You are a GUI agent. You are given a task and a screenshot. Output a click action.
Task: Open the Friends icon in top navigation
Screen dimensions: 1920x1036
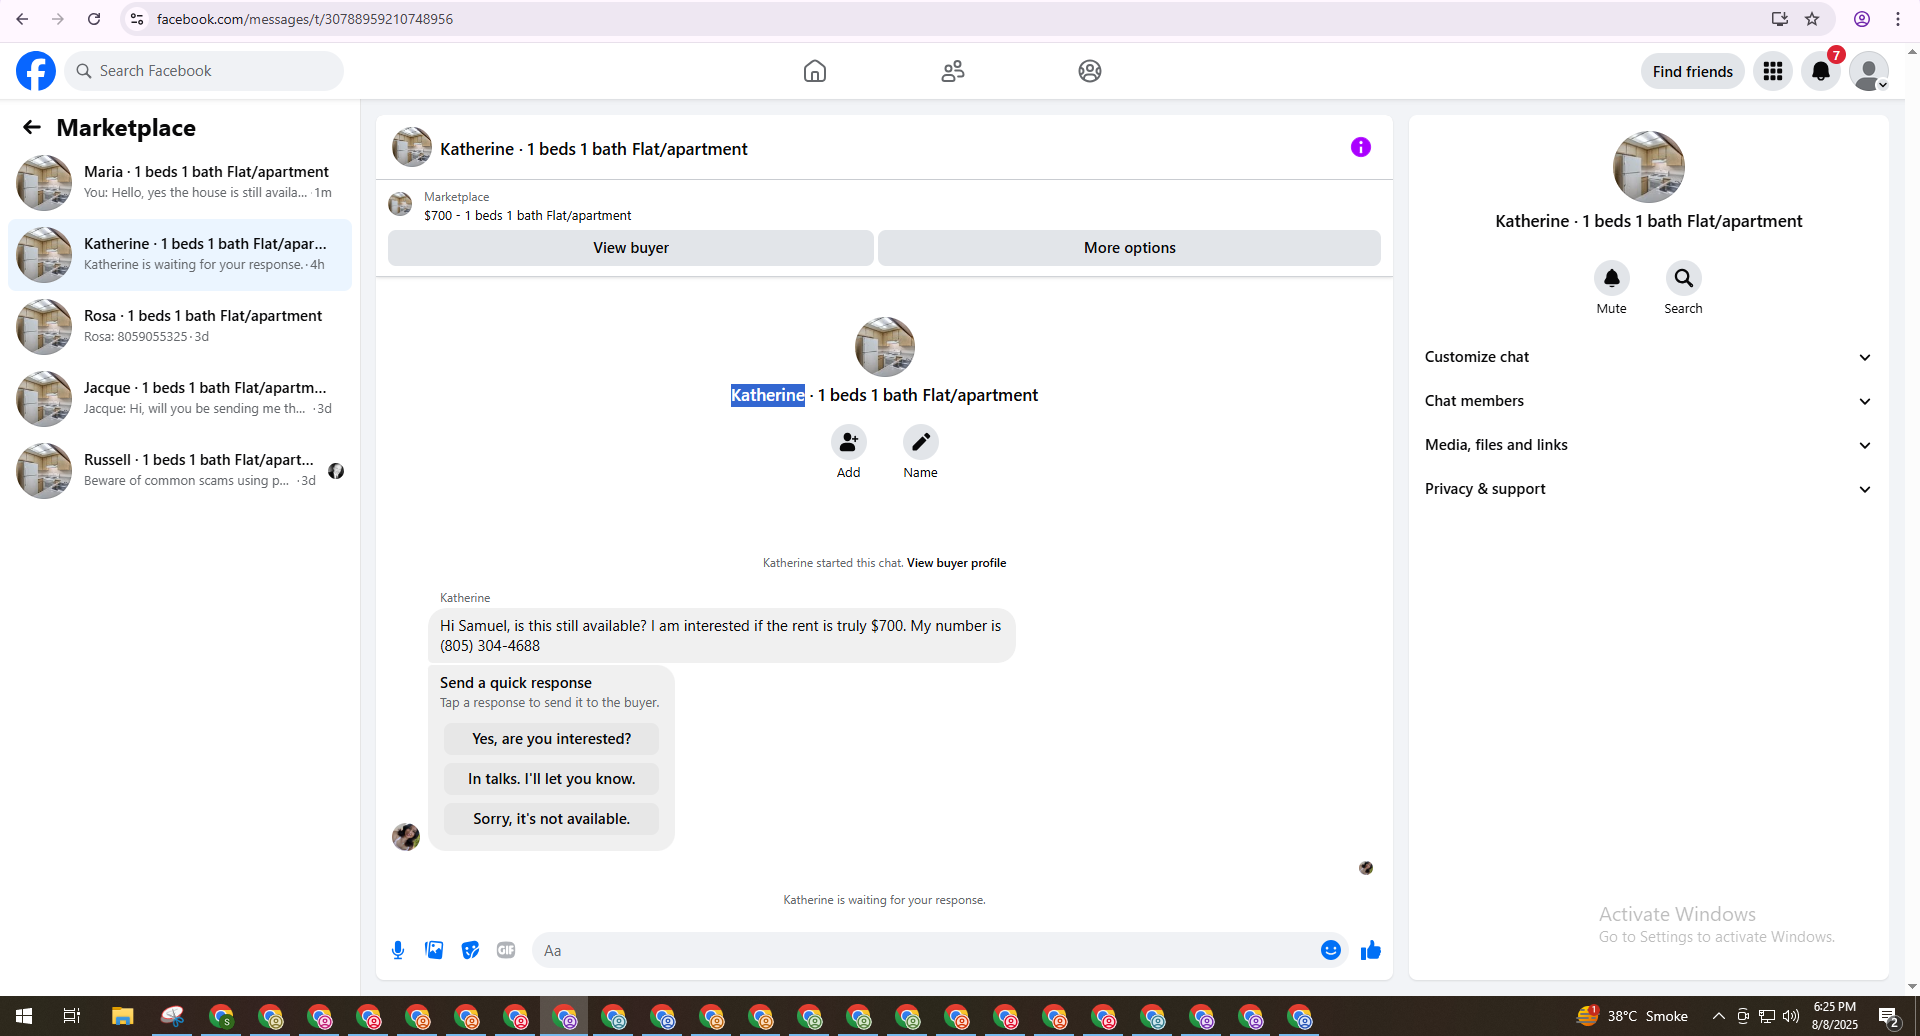(x=953, y=71)
